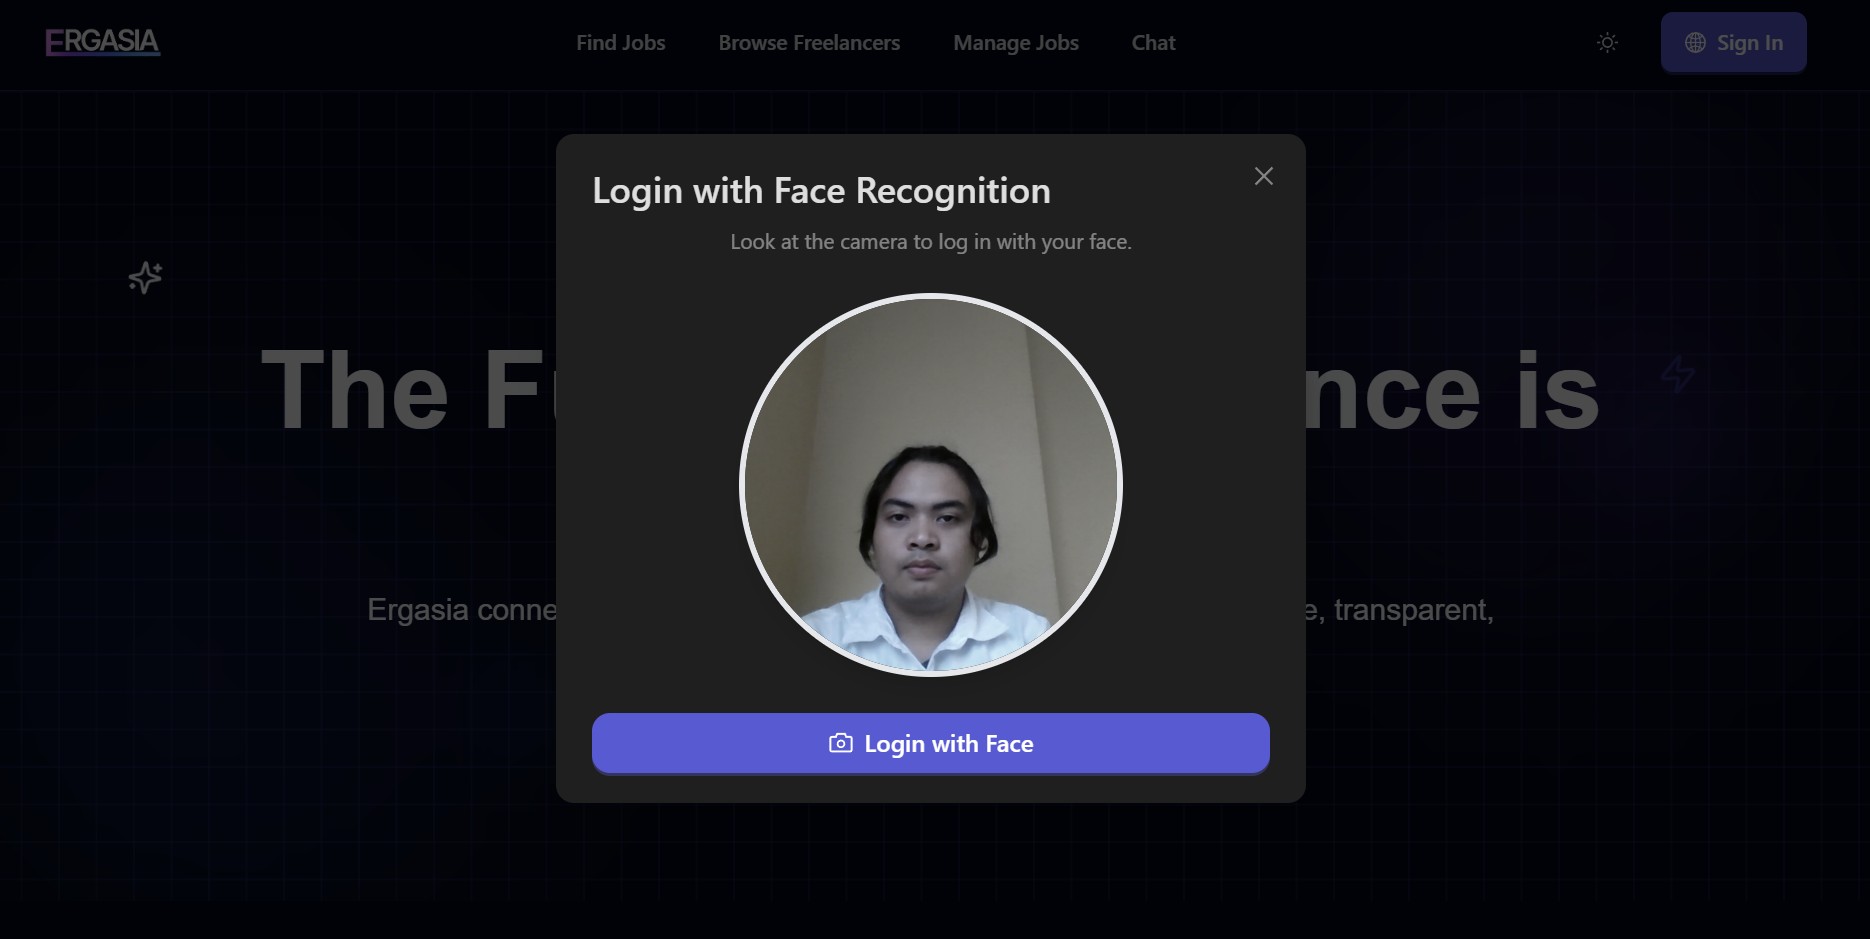Go to Browse Freelancers
This screenshot has height=939, width=1870.
pos(809,43)
